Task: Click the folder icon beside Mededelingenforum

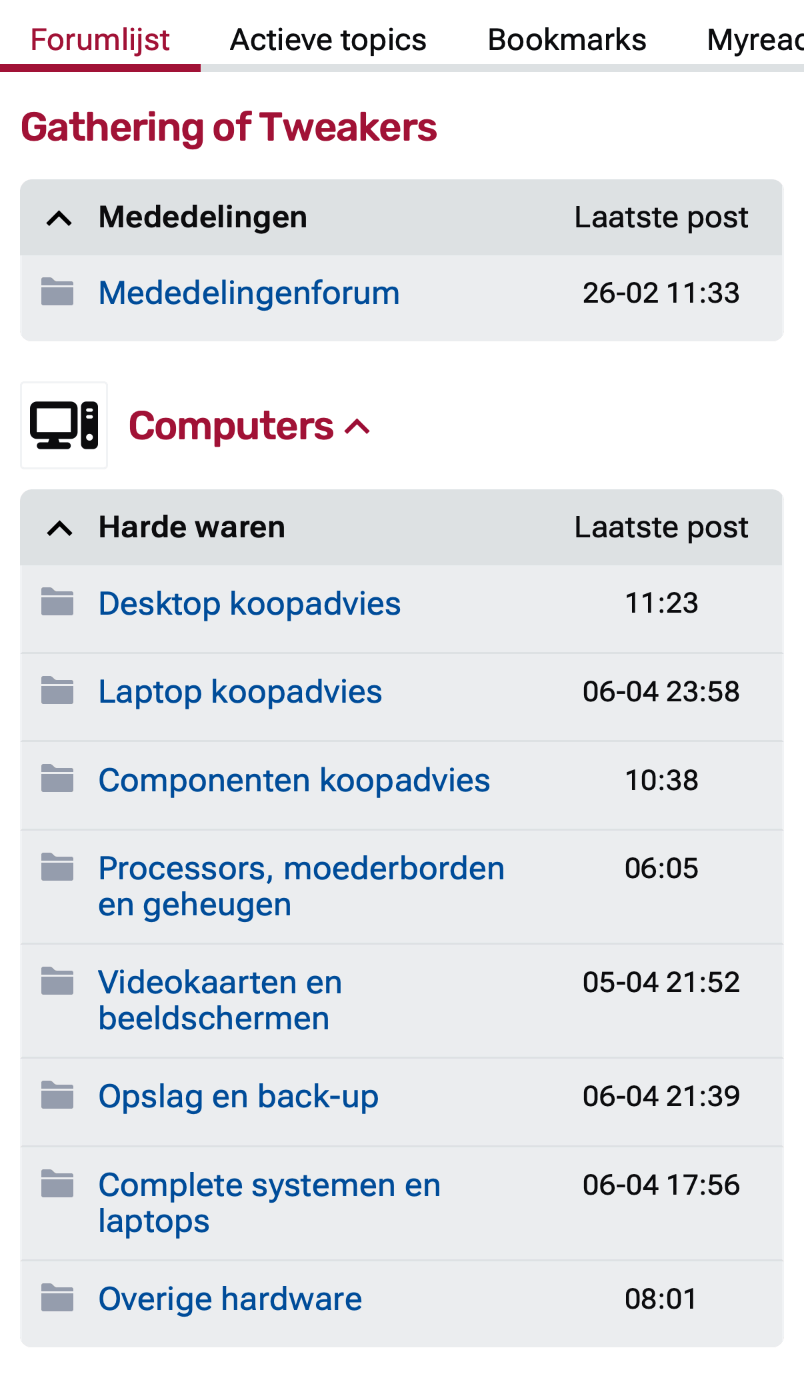Action: 58,291
